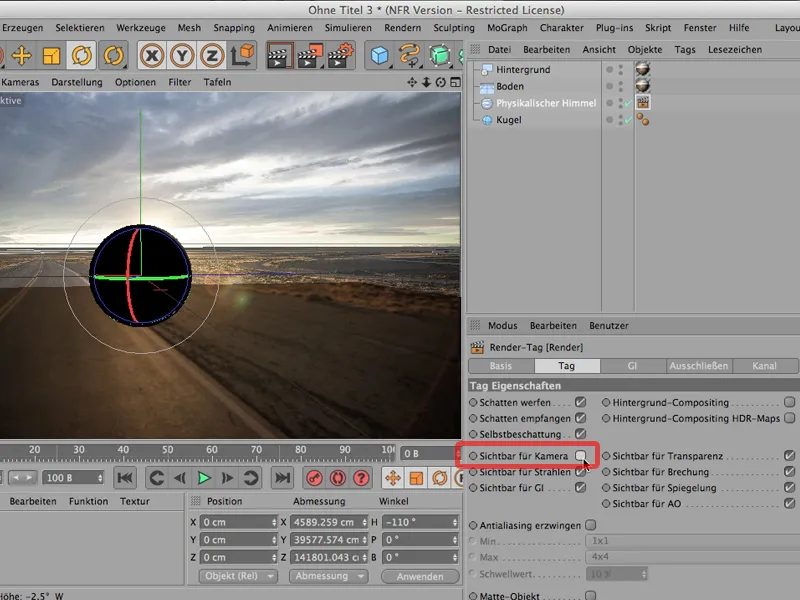
Task: Select the Kugel object
Action: tap(509, 120)
